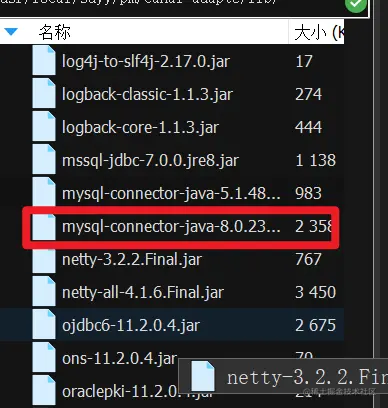Click the file icon beside logback-classic-1.1.3.jar

pyautogui.click(x=44, y=93)
